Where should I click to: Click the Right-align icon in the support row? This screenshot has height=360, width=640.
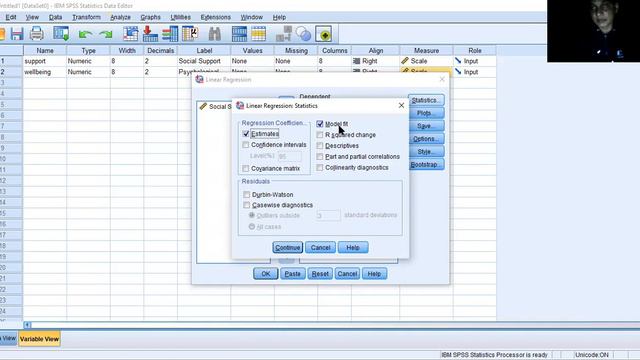[x=356, y=61]
